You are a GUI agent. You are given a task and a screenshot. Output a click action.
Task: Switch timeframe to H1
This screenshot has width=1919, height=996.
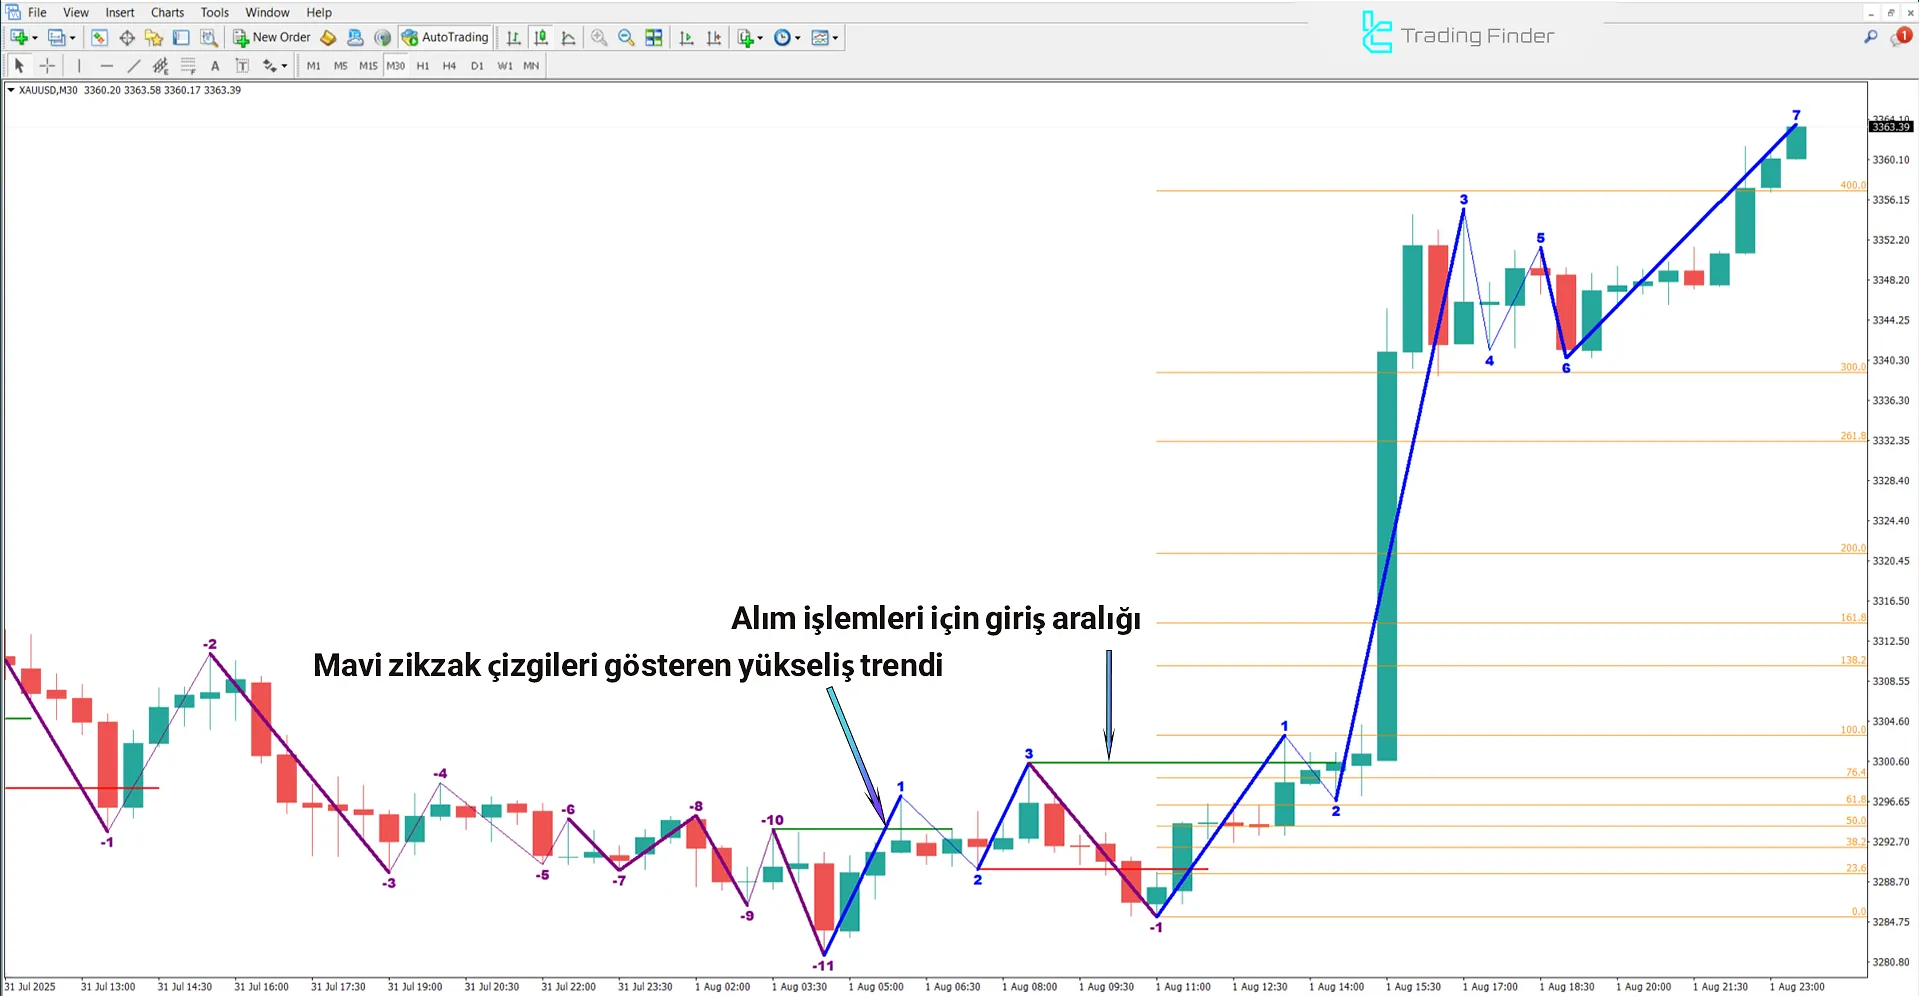[422, 65]
